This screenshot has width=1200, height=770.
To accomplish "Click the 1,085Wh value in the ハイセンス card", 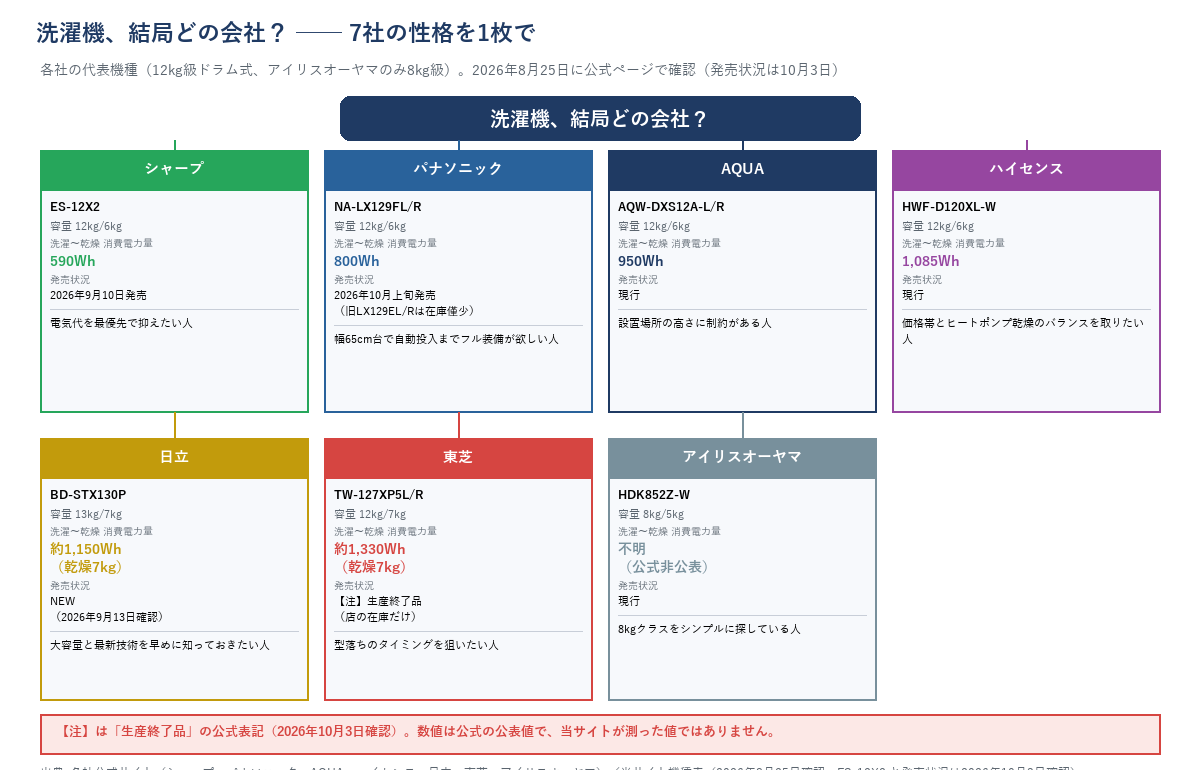I will pos(931,261).
